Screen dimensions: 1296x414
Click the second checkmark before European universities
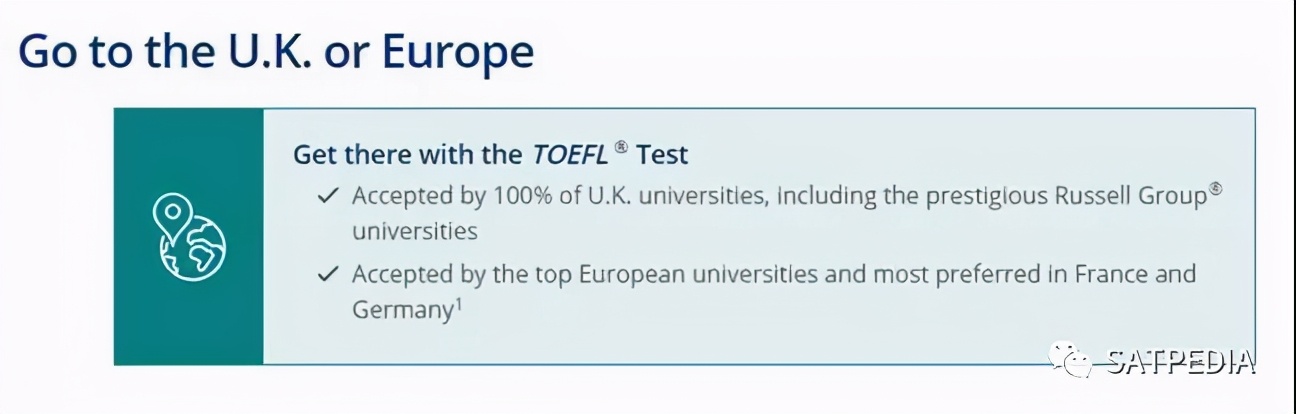[x=327, y=274]
